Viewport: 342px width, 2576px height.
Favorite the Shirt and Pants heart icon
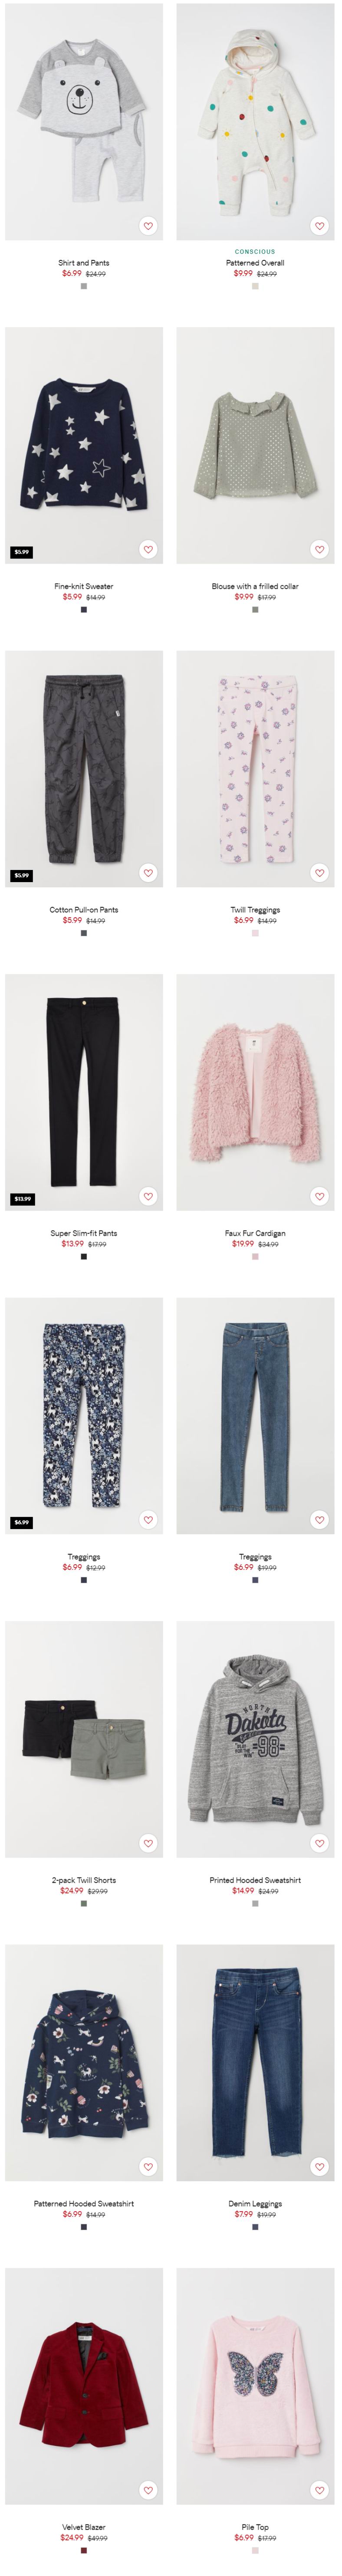(x=148, y=226)
